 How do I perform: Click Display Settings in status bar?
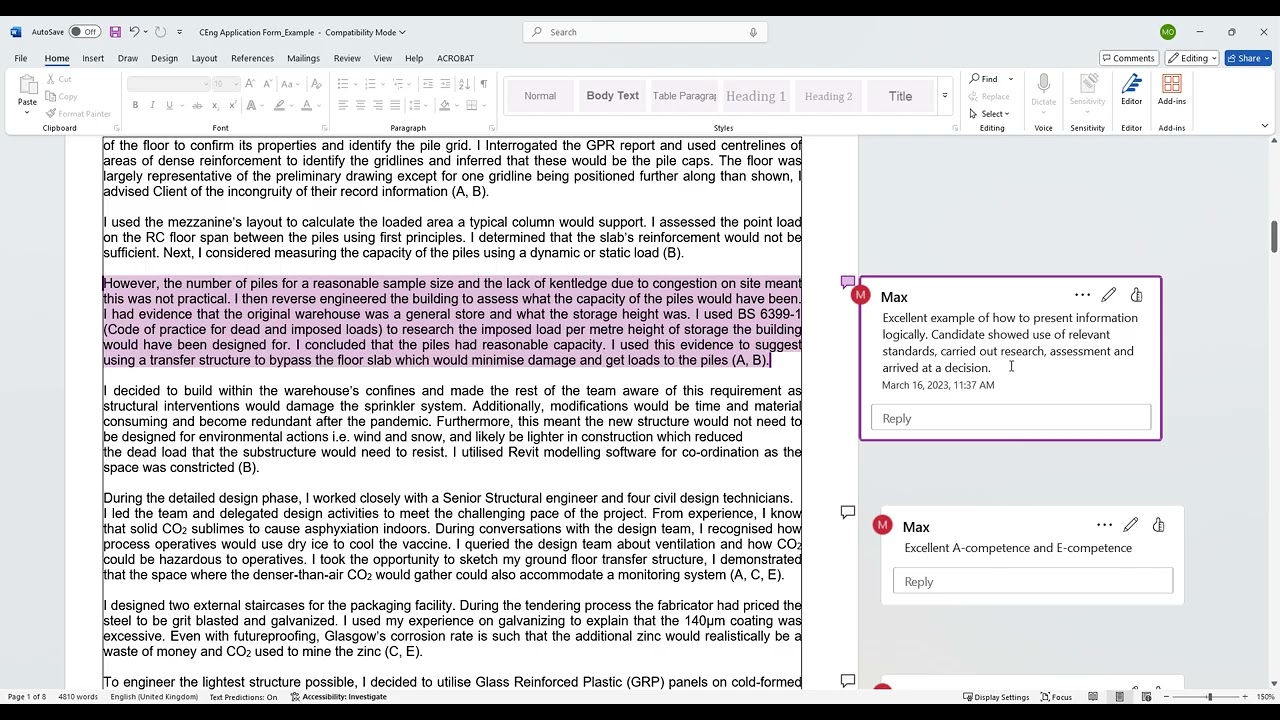(x=995, y=697)
